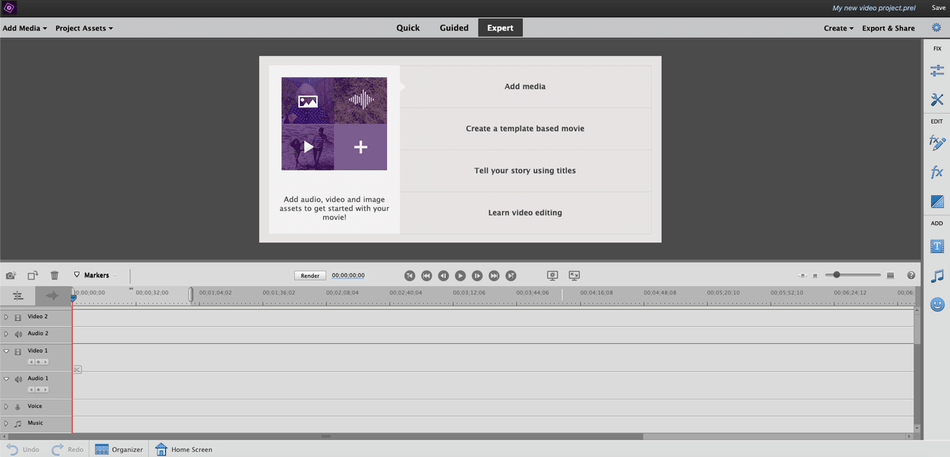Expand the Video 2 track
Image resolution: width=950 pixels, height=457 pixels.
pyautogui.click(x=6, y=317)
